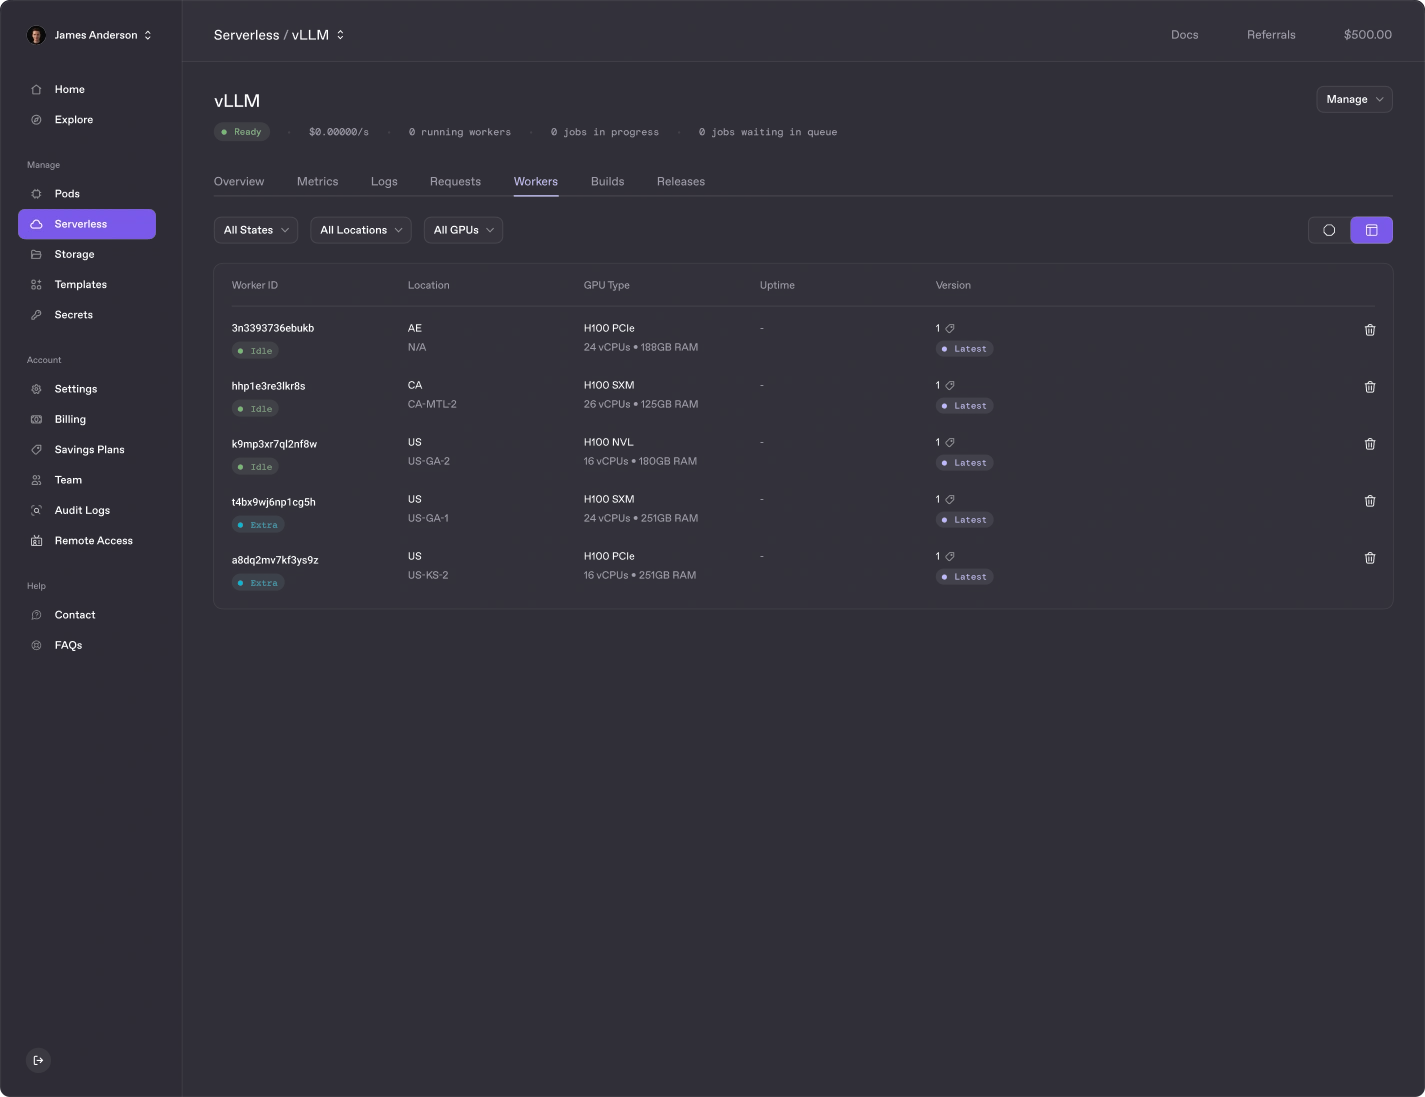Click the Audit Logs icon

[x=36, y=510]
